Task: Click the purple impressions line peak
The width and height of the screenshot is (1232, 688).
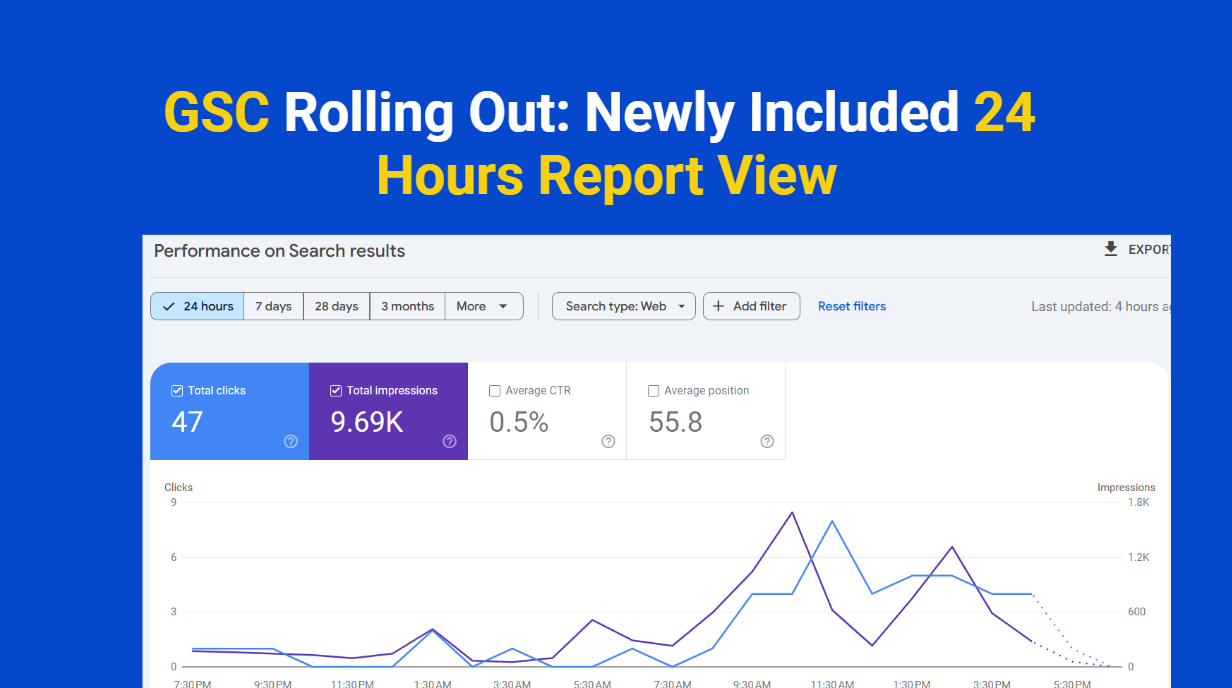Action: pos(792,512)
